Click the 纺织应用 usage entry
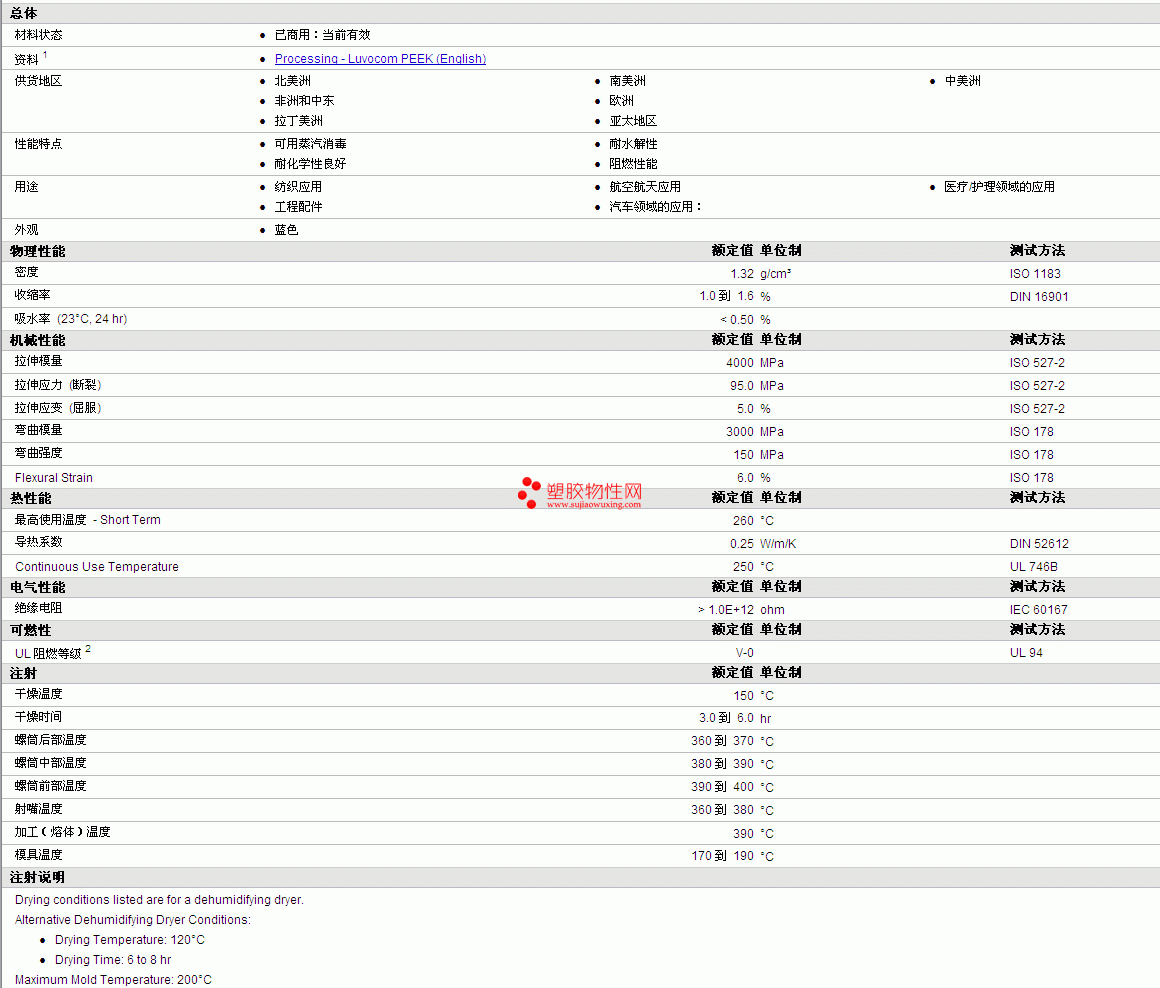Screen dimensions: 1160x988 point(299,186)
